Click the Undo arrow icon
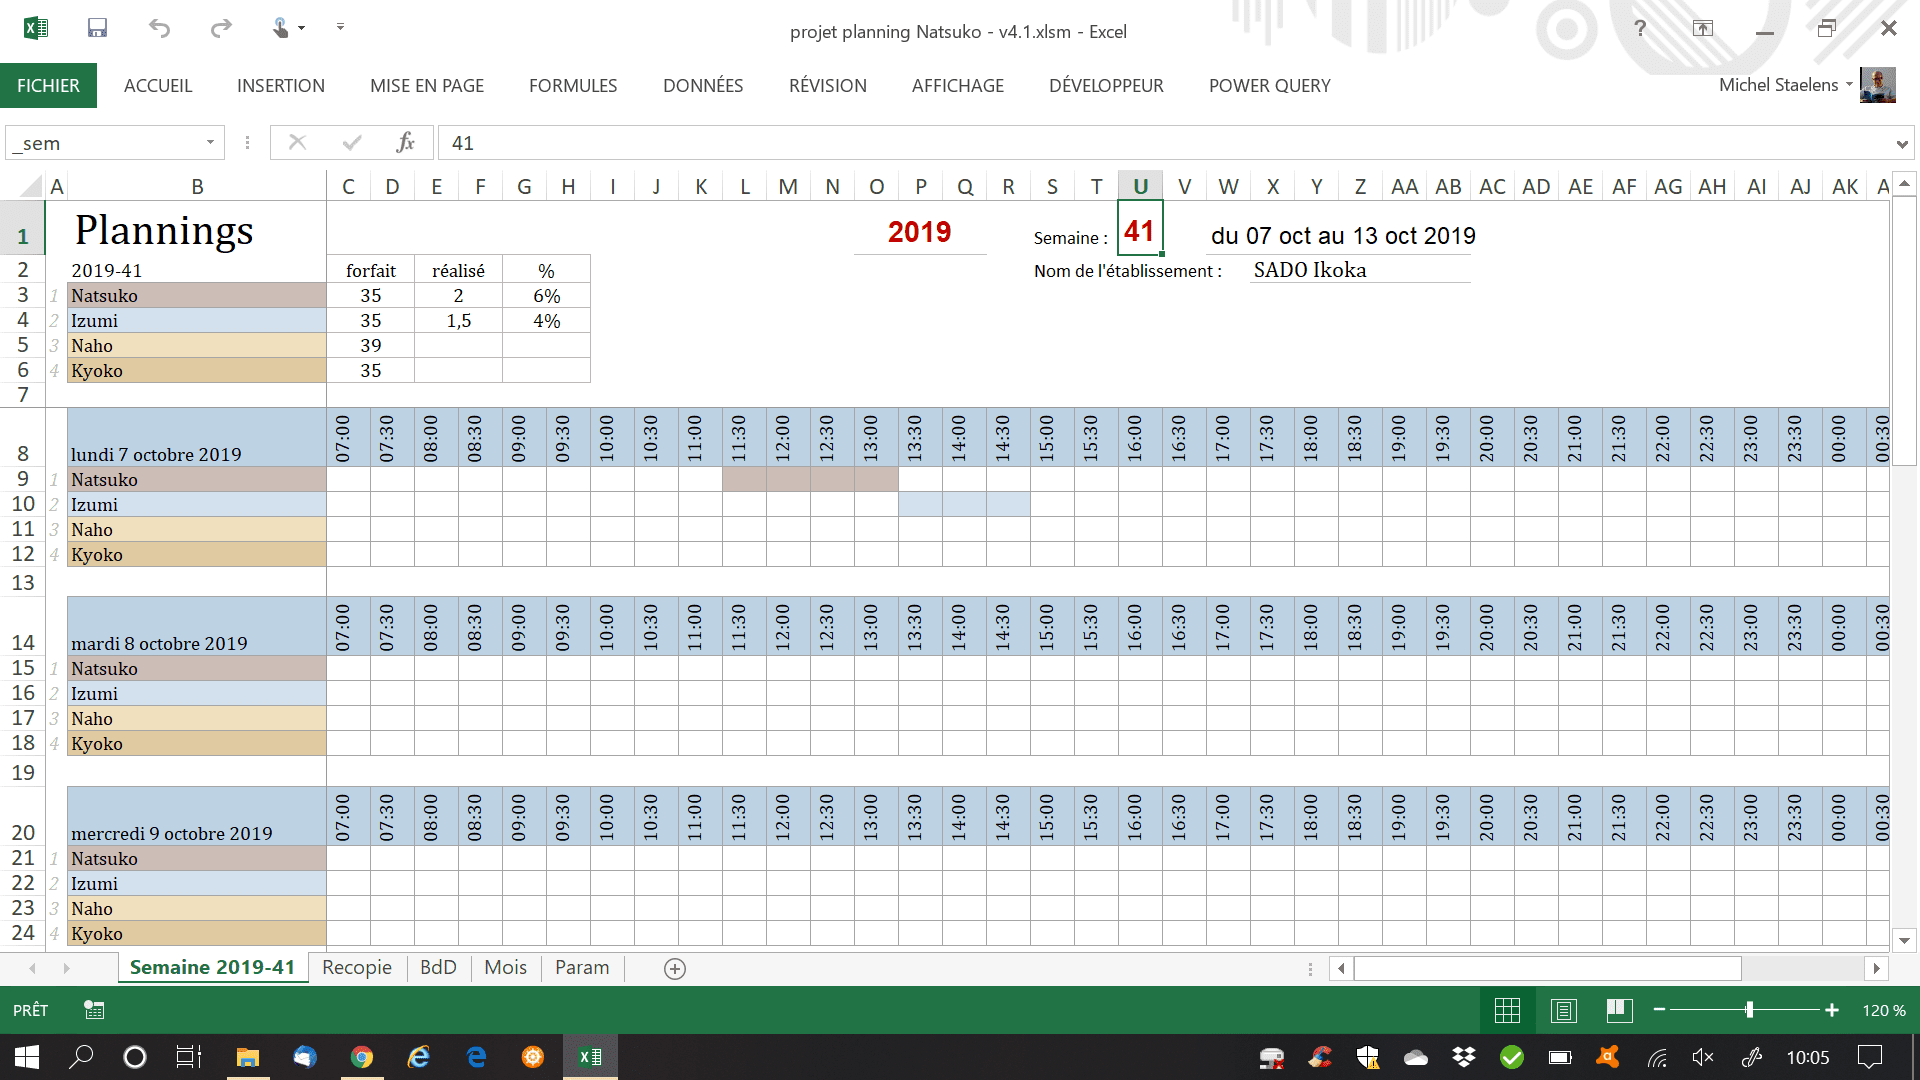Image resolution: width=1920 pixels, height=1080 pixels. tap(159, 28)
